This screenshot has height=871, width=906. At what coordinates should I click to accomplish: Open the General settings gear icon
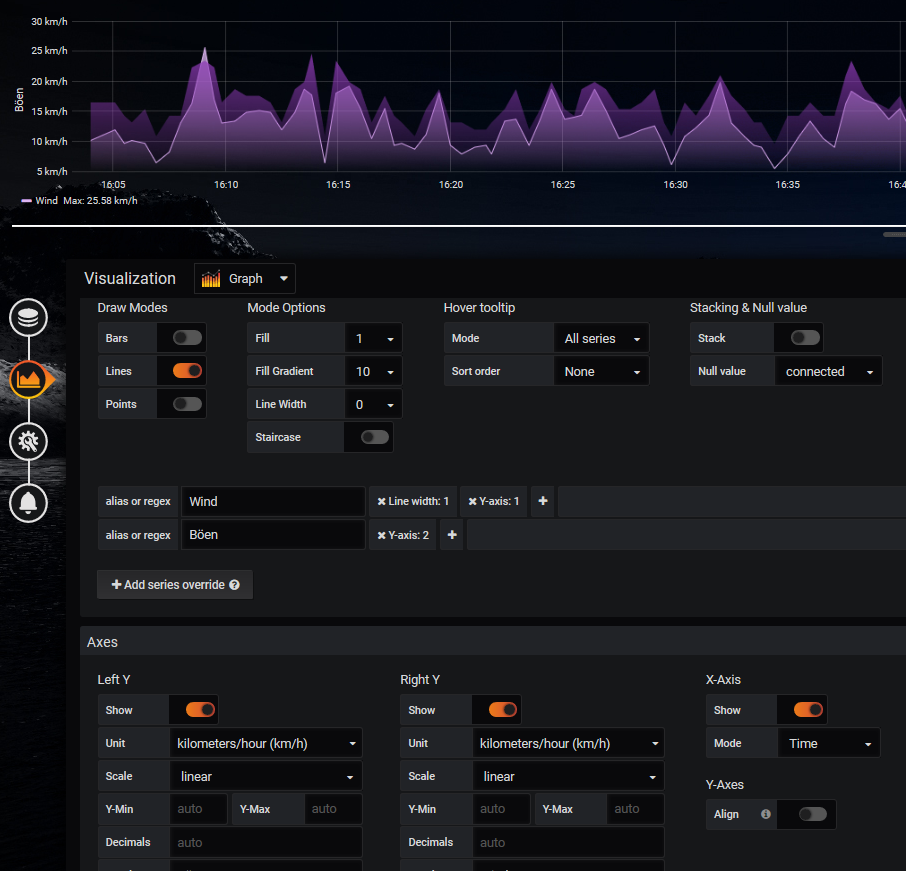pyautogui.click(x=29, y=441)
